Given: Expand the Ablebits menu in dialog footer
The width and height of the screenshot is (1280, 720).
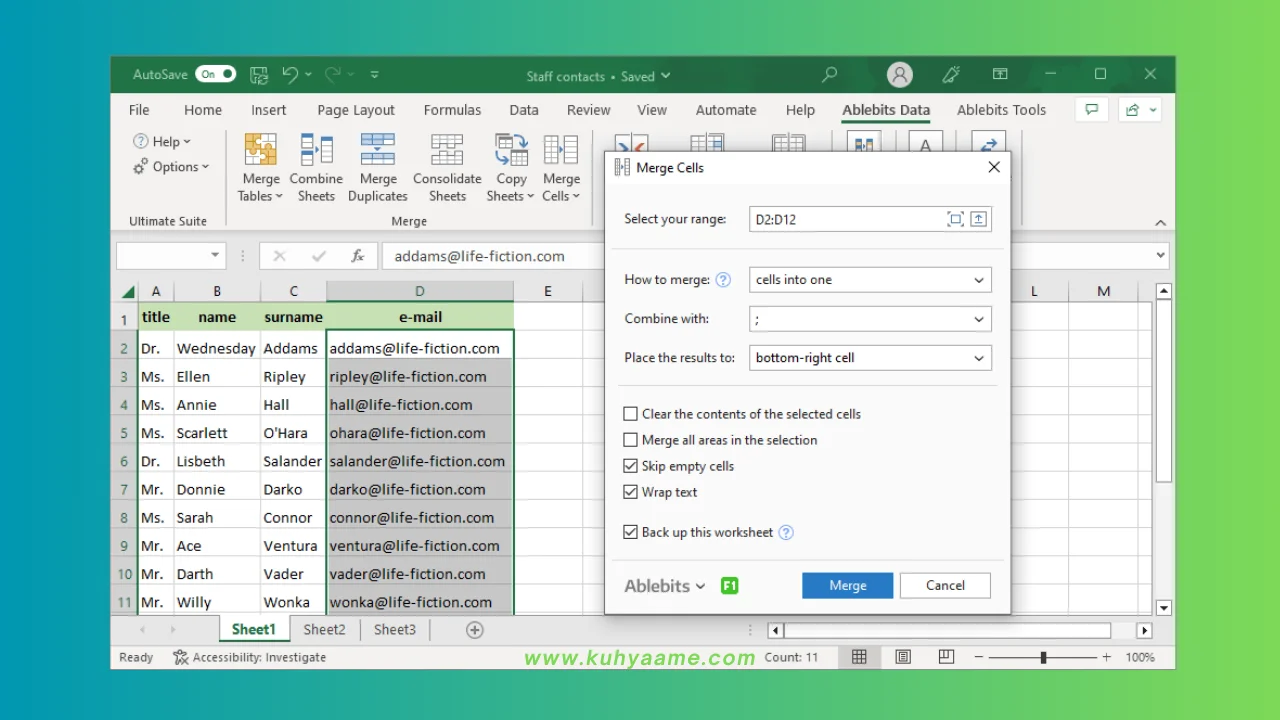Looking at the screenshot, I should click(665, 586).
